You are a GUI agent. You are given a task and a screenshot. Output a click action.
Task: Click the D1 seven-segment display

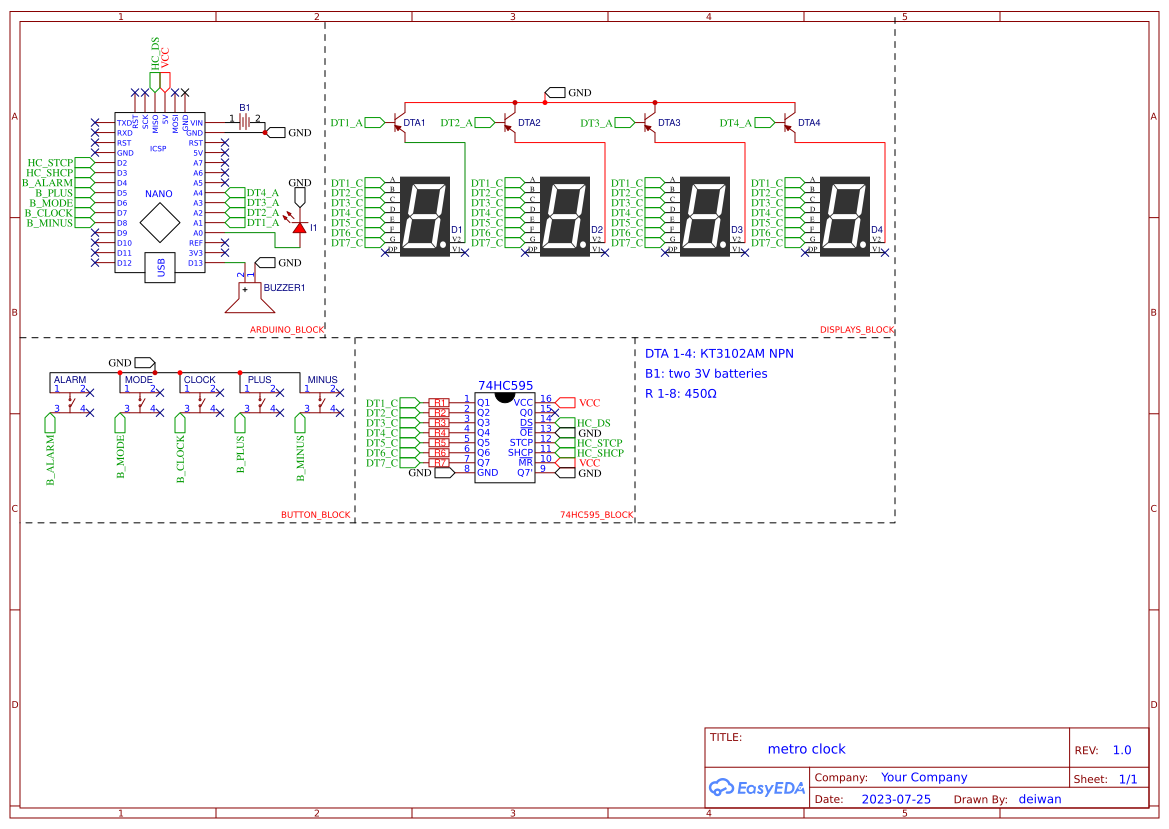click(425, 216)
